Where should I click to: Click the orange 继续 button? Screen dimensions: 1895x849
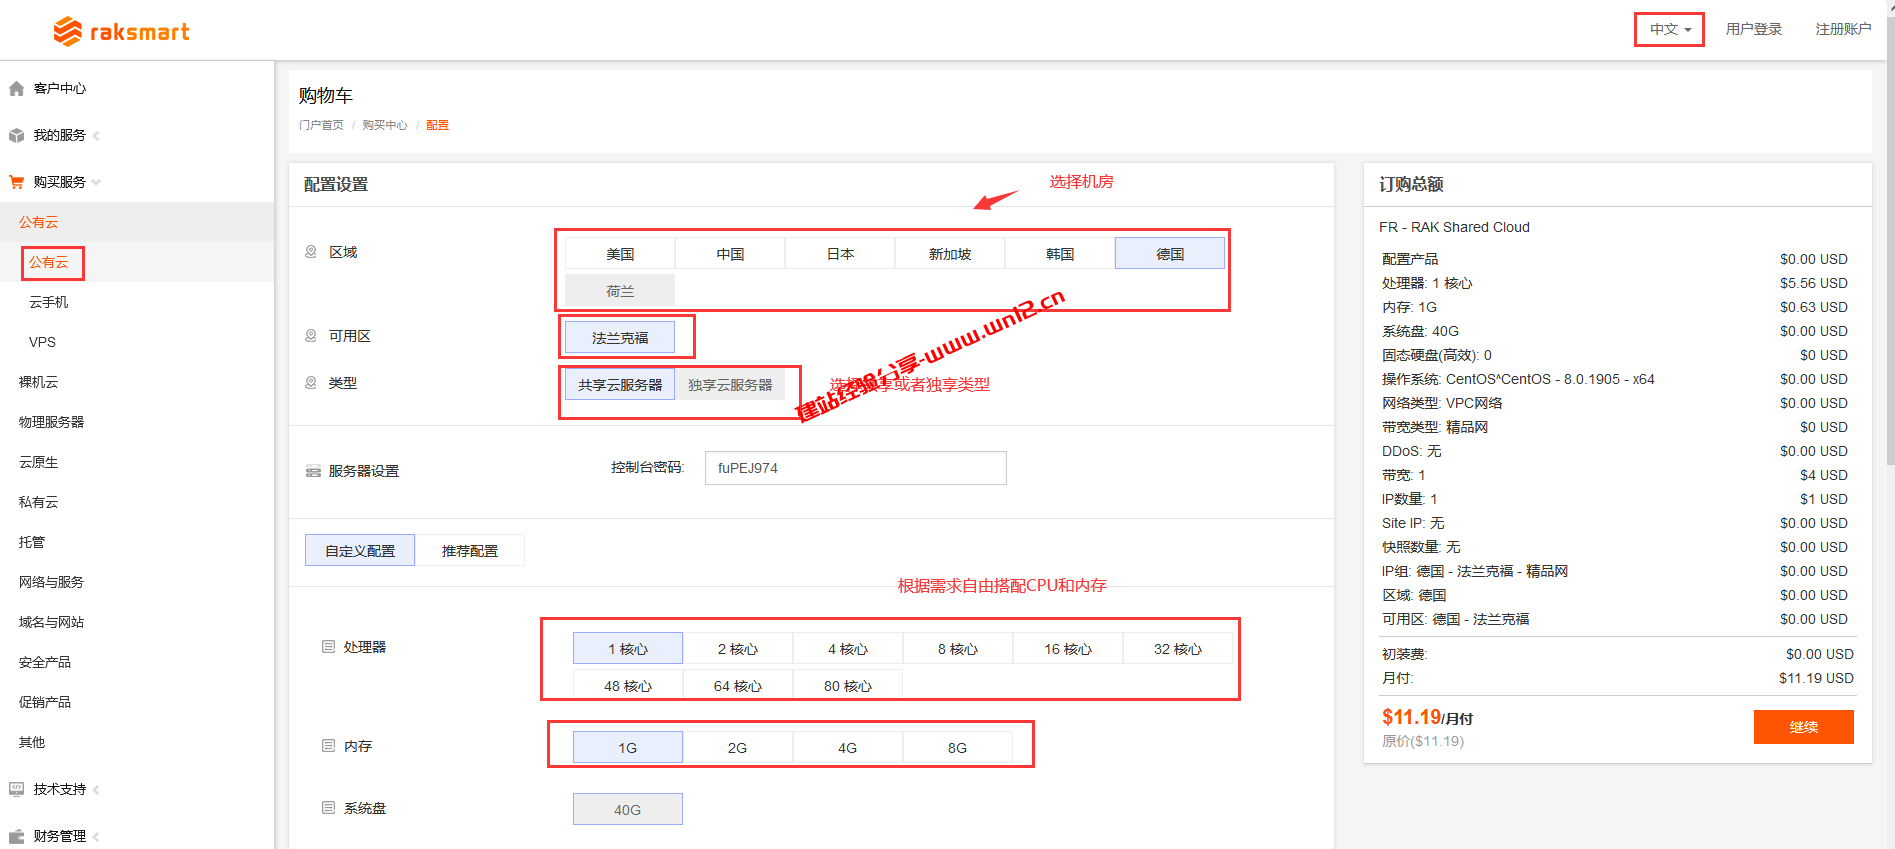(1804, 727)
